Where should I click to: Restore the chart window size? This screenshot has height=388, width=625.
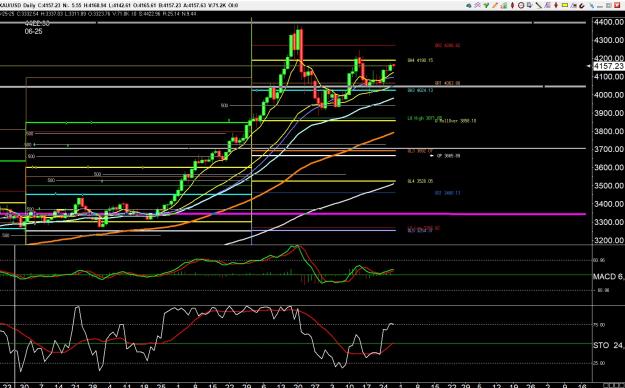tap(609, 5)
